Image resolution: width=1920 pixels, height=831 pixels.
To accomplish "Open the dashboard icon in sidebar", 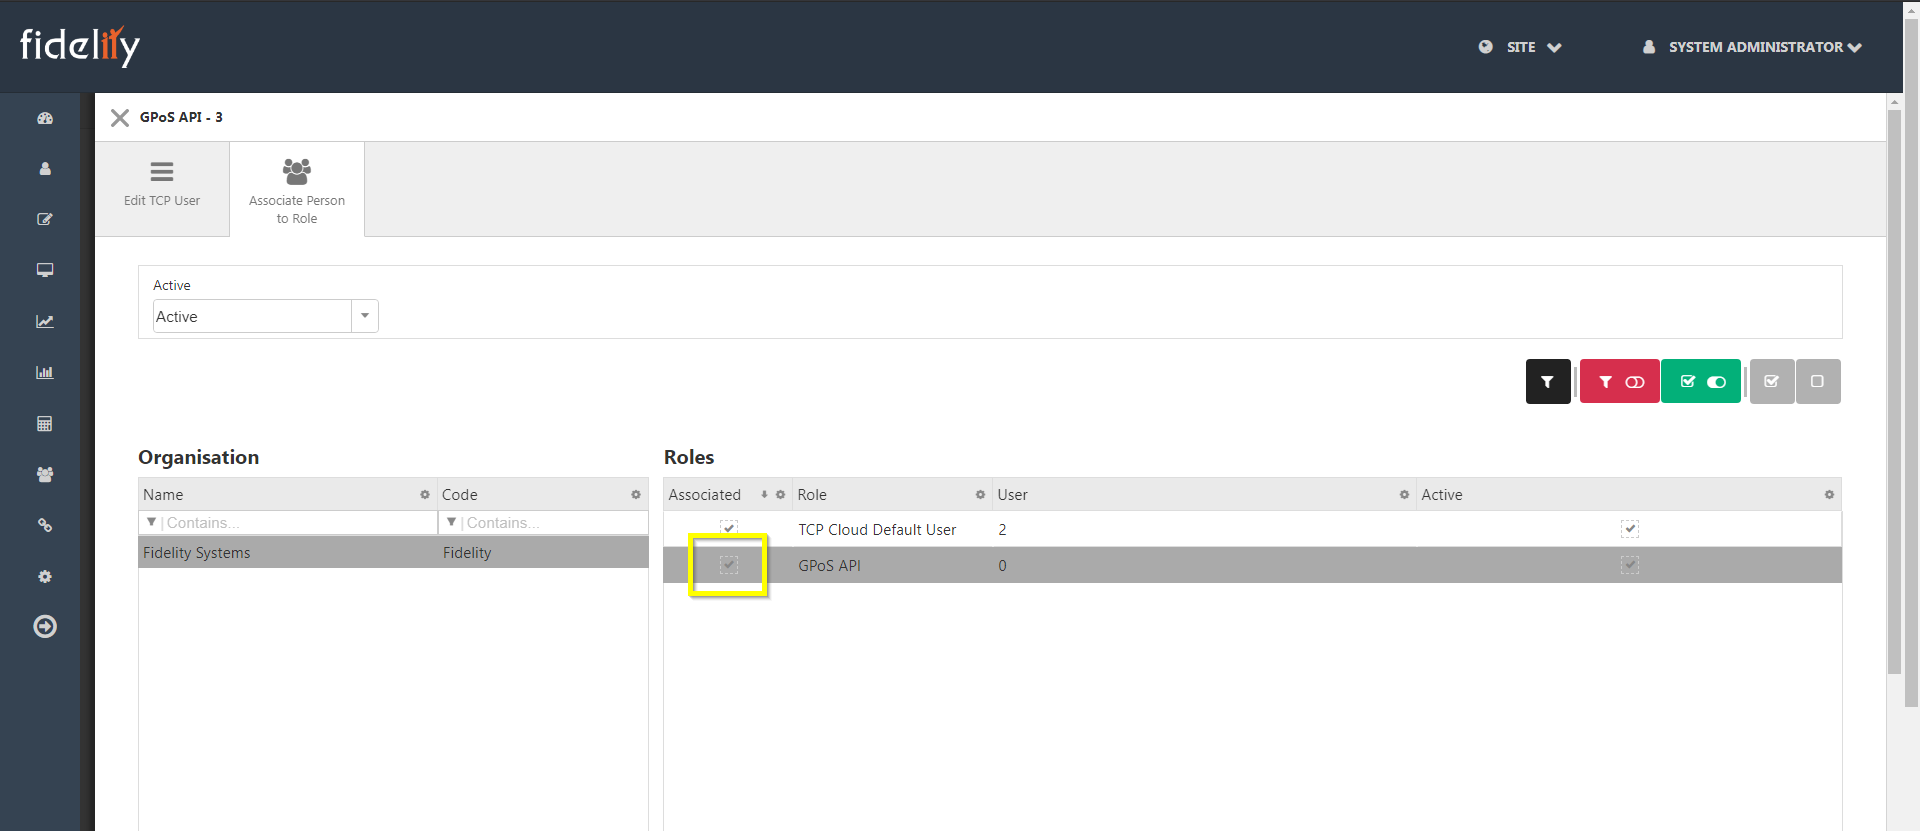I will [45, 118].
